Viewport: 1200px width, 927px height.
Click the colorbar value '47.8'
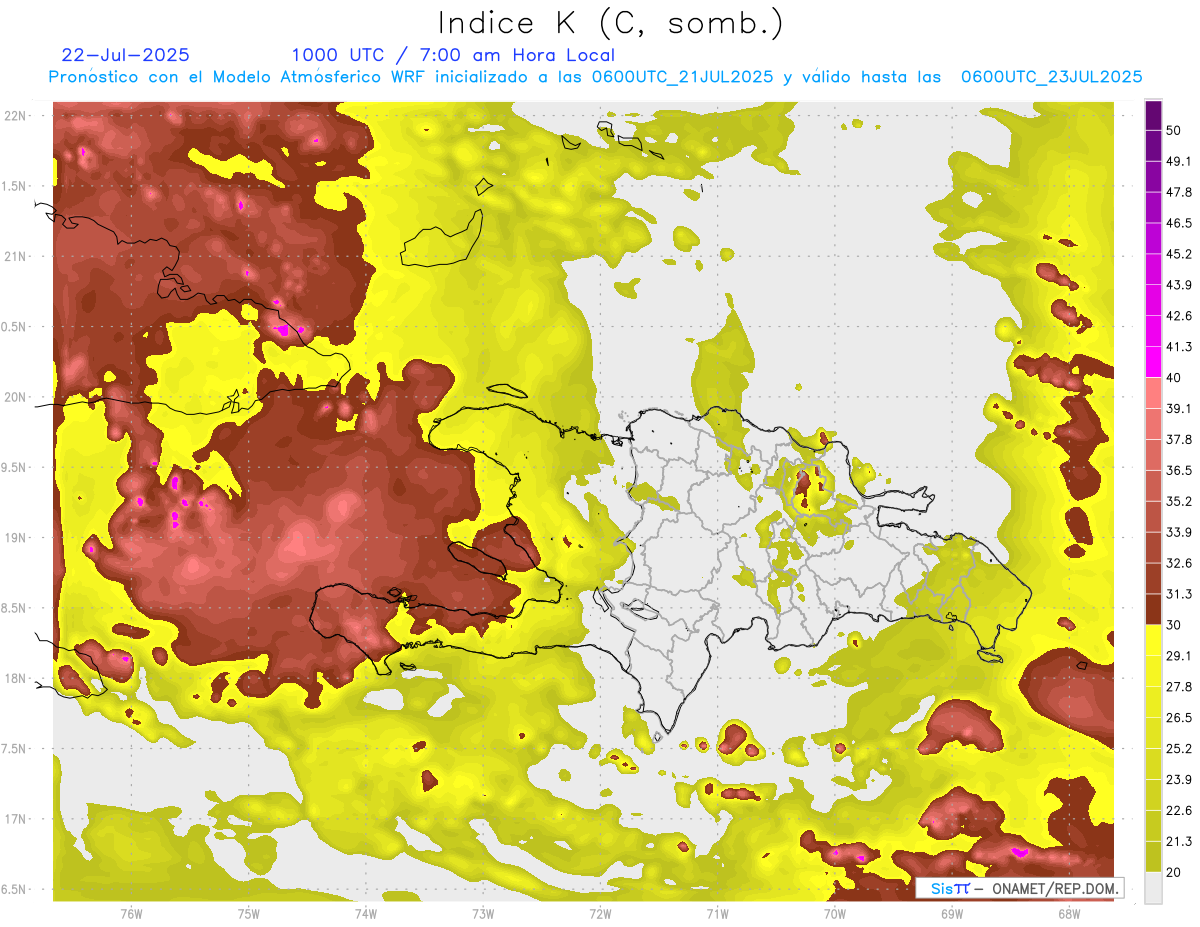click(1179, 192)
